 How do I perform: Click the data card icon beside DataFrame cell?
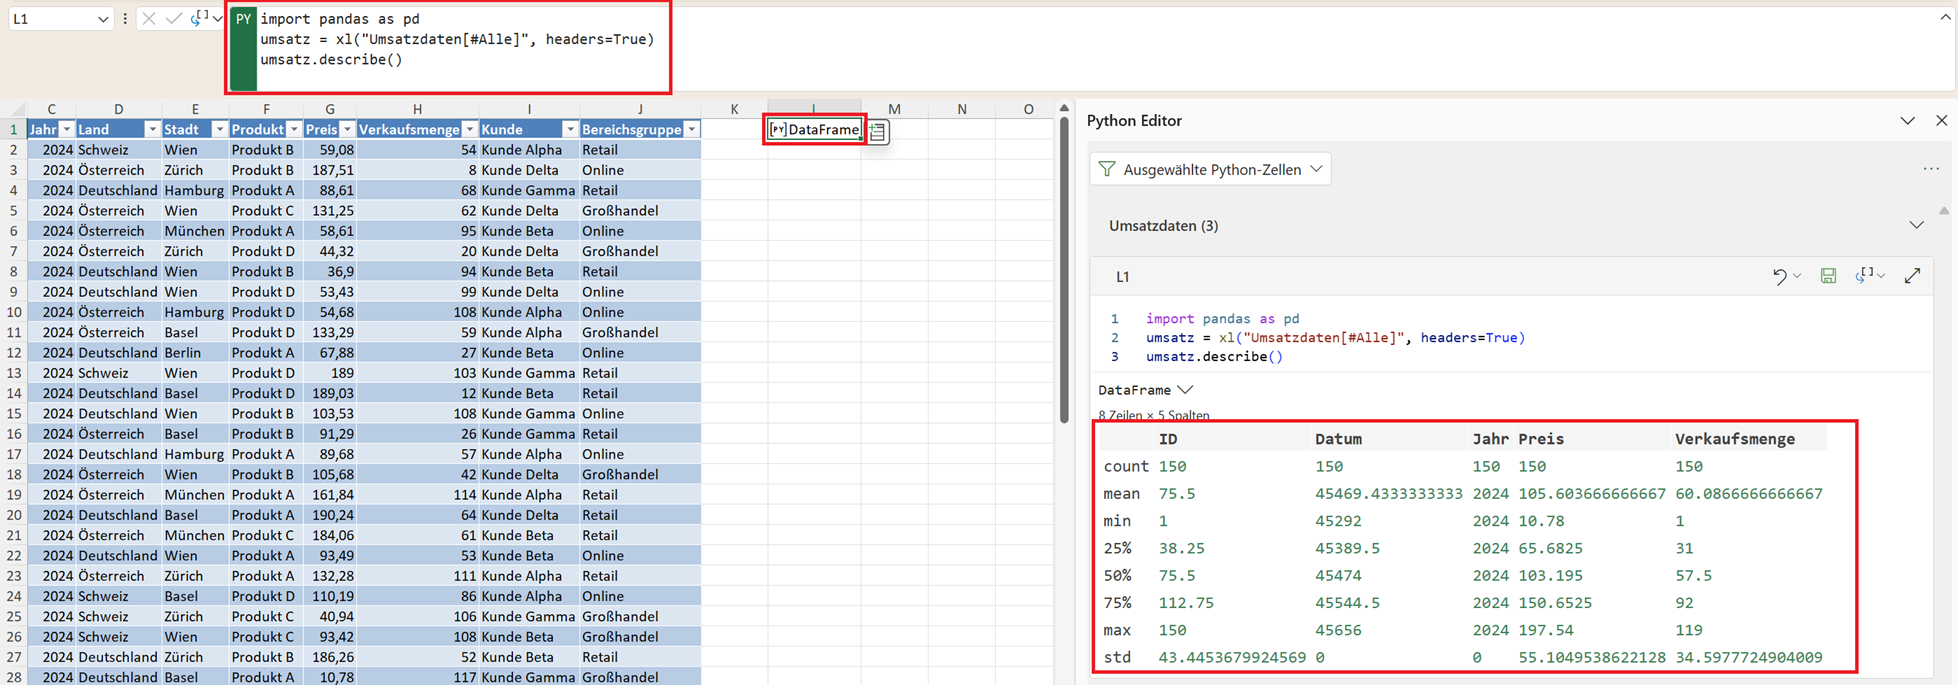877,131
